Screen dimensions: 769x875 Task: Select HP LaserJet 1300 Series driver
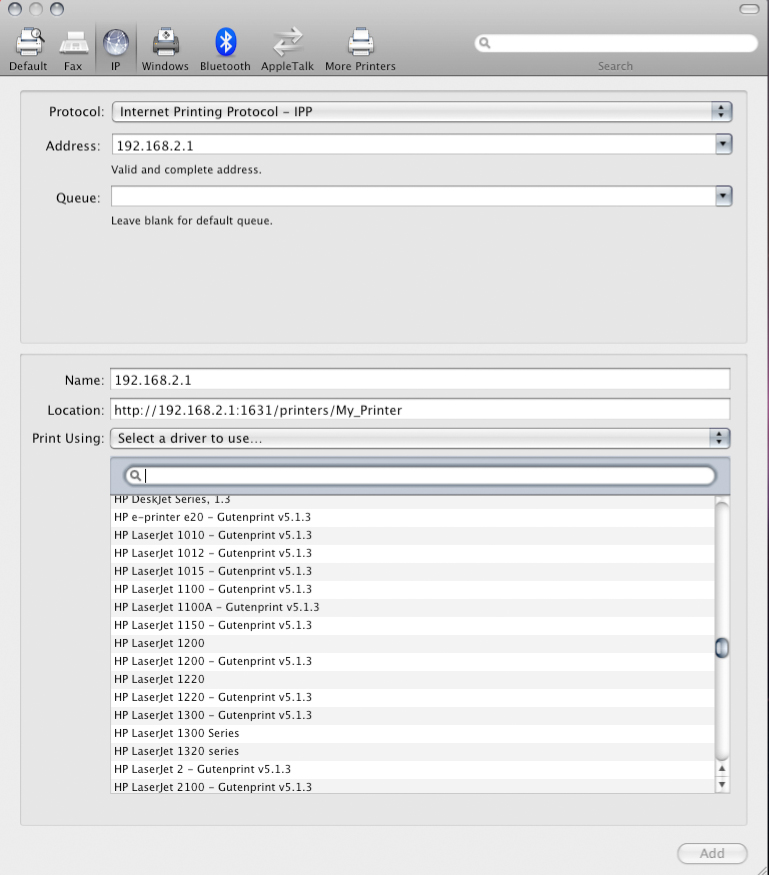(x=412, y=733)
